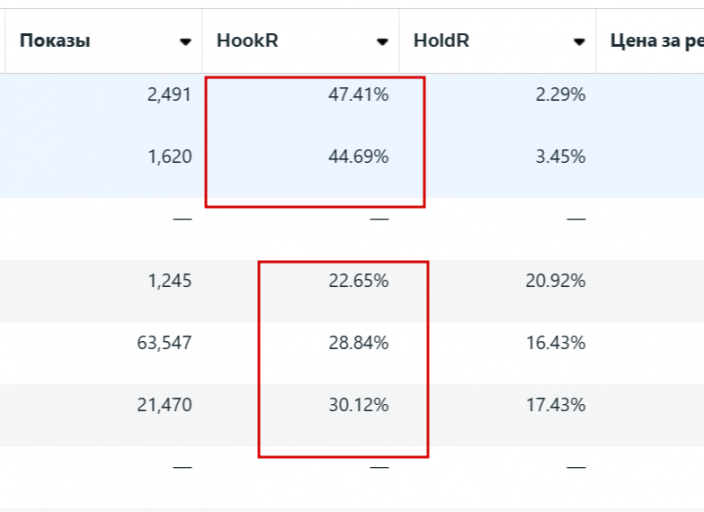Image resolution: width=704 pixels, height=512 pixels.
Task: Select the 2.29% HoldR cell
Action: 560,94
